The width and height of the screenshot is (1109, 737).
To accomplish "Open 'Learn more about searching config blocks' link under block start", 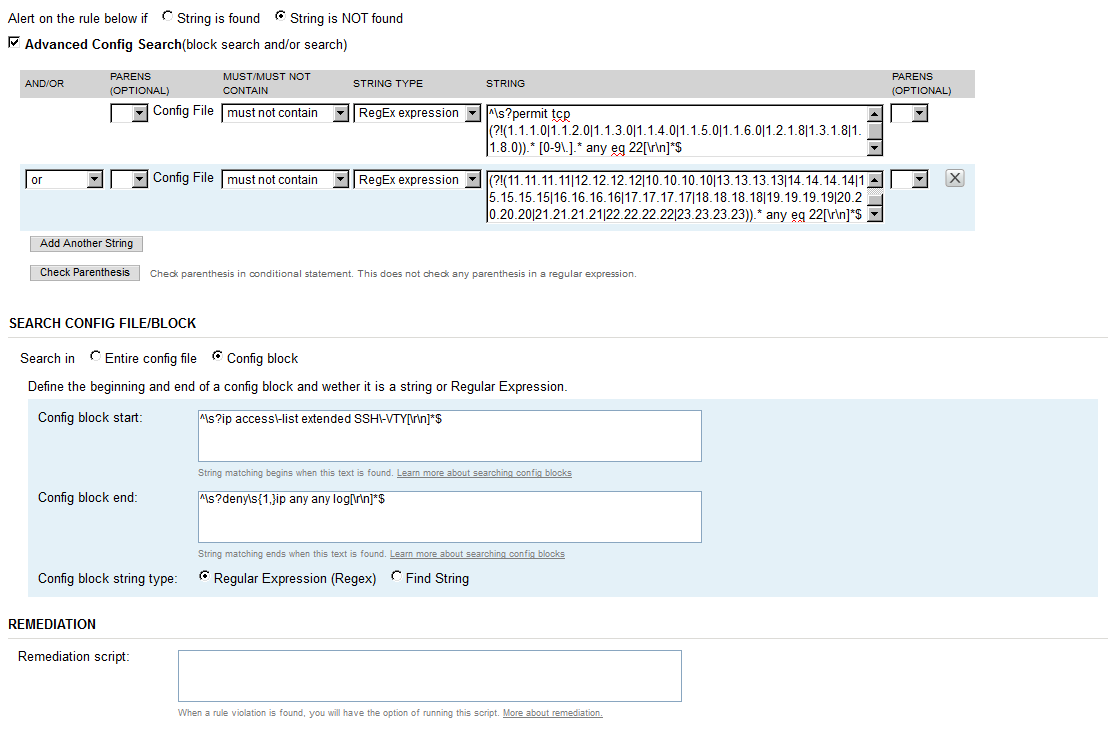I will [x=484, y=473].
